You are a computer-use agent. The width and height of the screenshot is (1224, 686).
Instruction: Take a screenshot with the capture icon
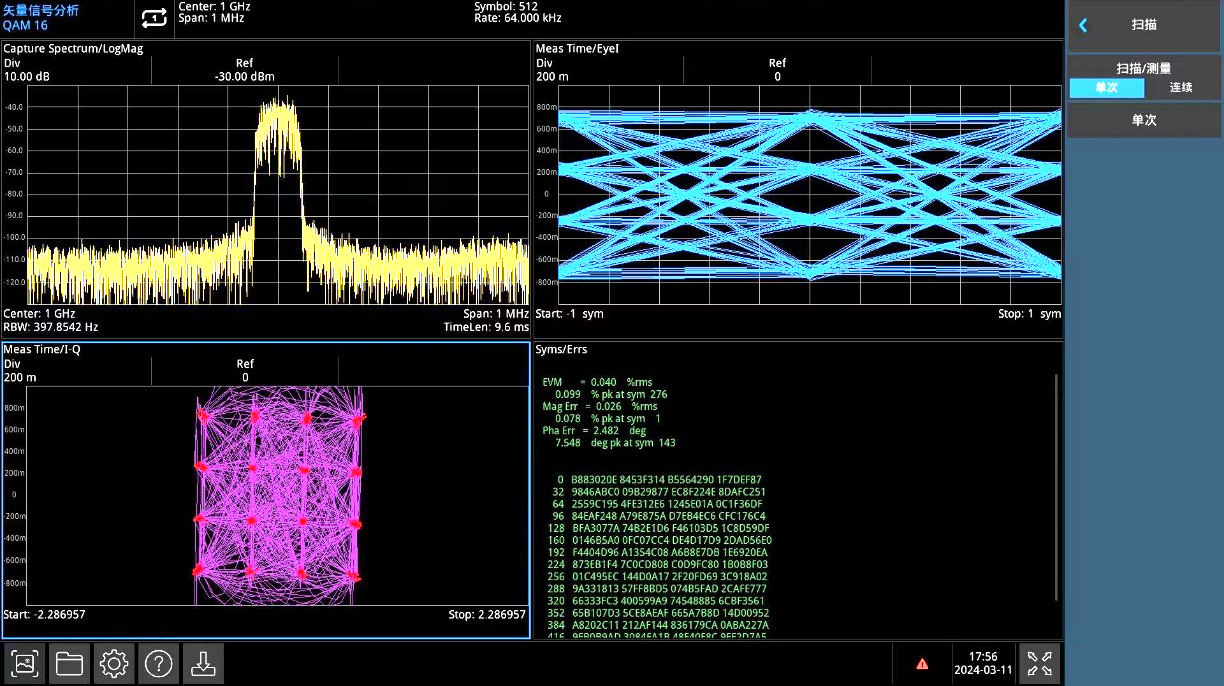[x=25, y=663]
